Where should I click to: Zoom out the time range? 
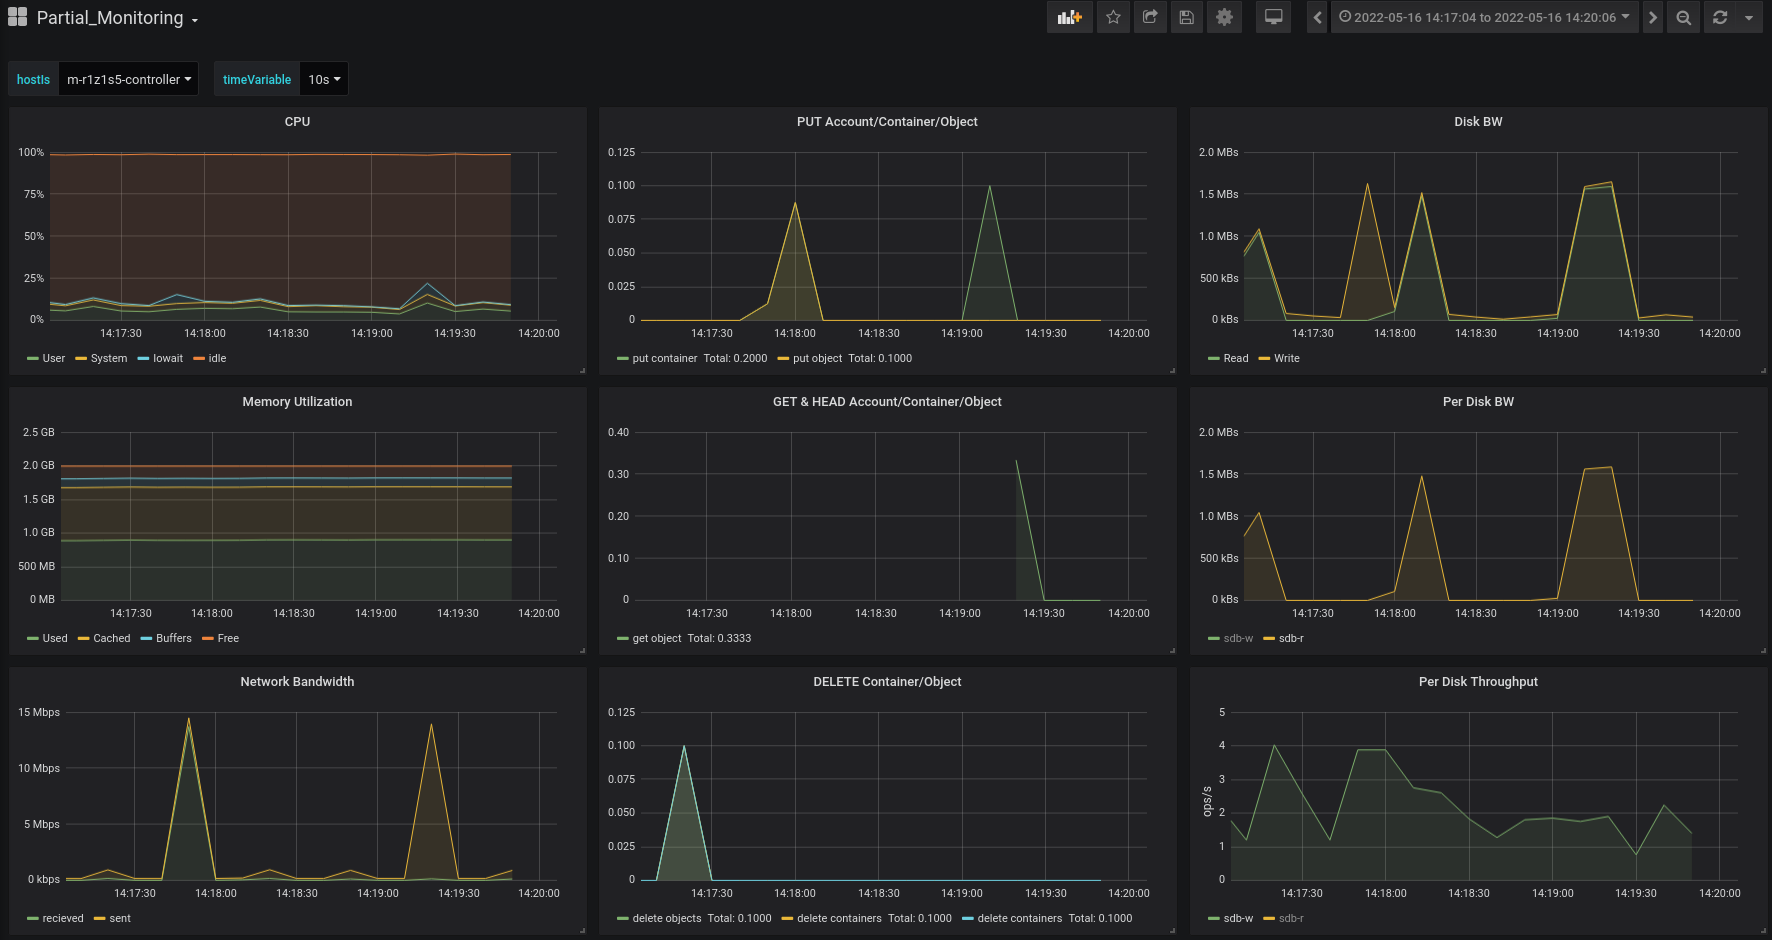(x=1684, y=17)
